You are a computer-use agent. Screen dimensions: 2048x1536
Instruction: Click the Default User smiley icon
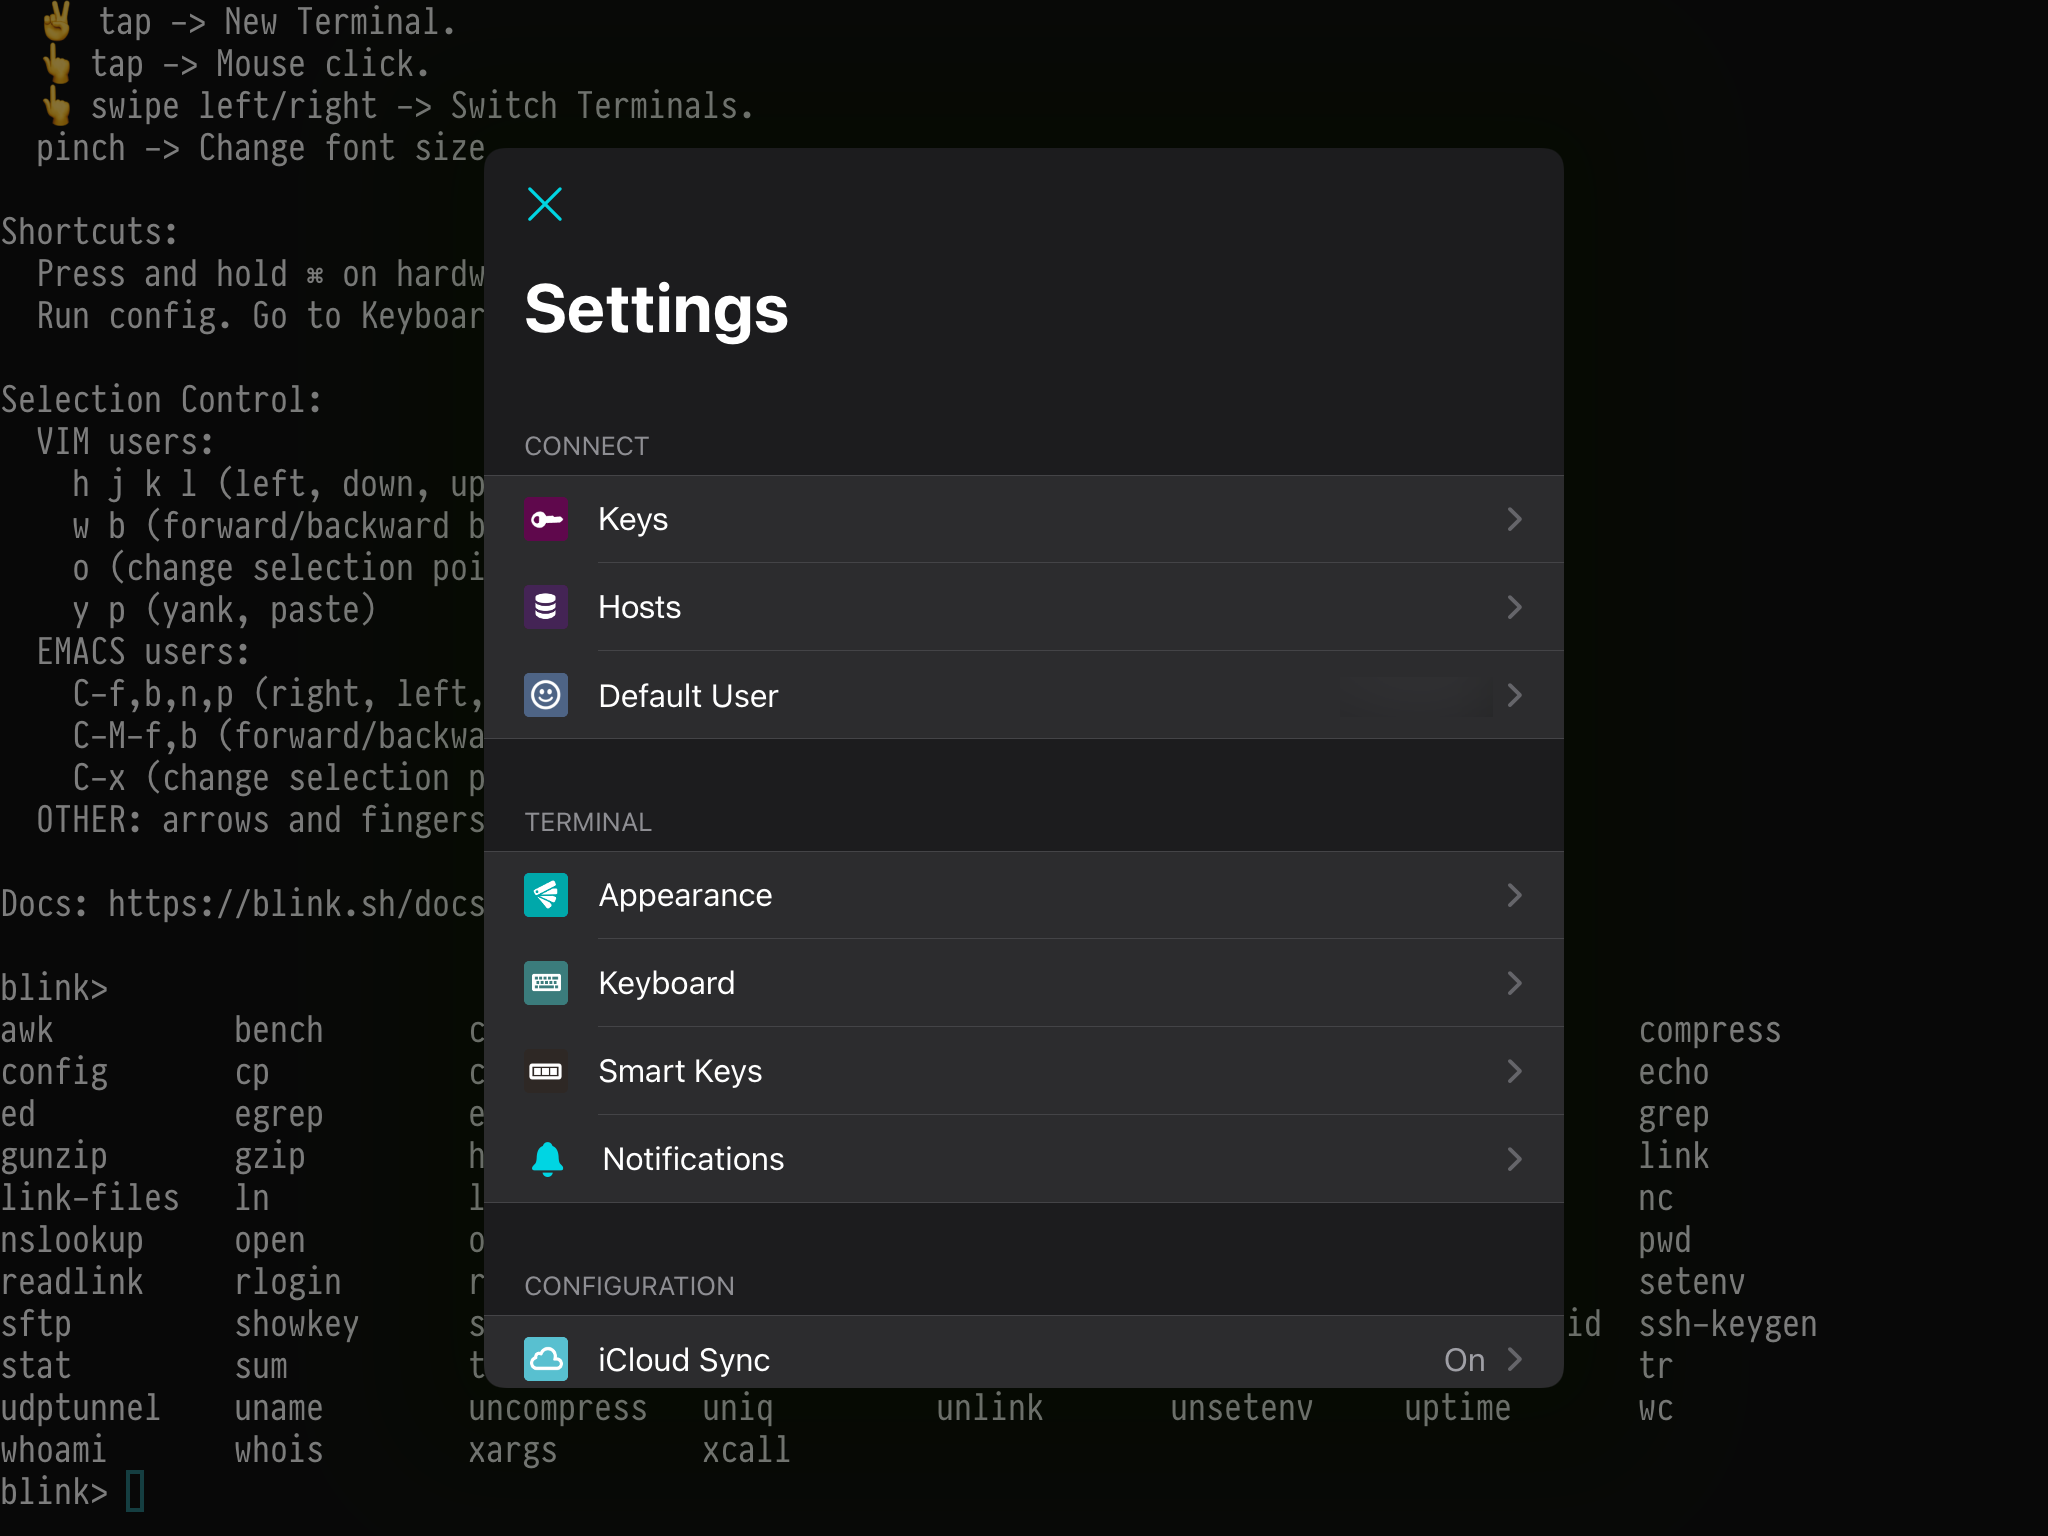click(546, 695)
